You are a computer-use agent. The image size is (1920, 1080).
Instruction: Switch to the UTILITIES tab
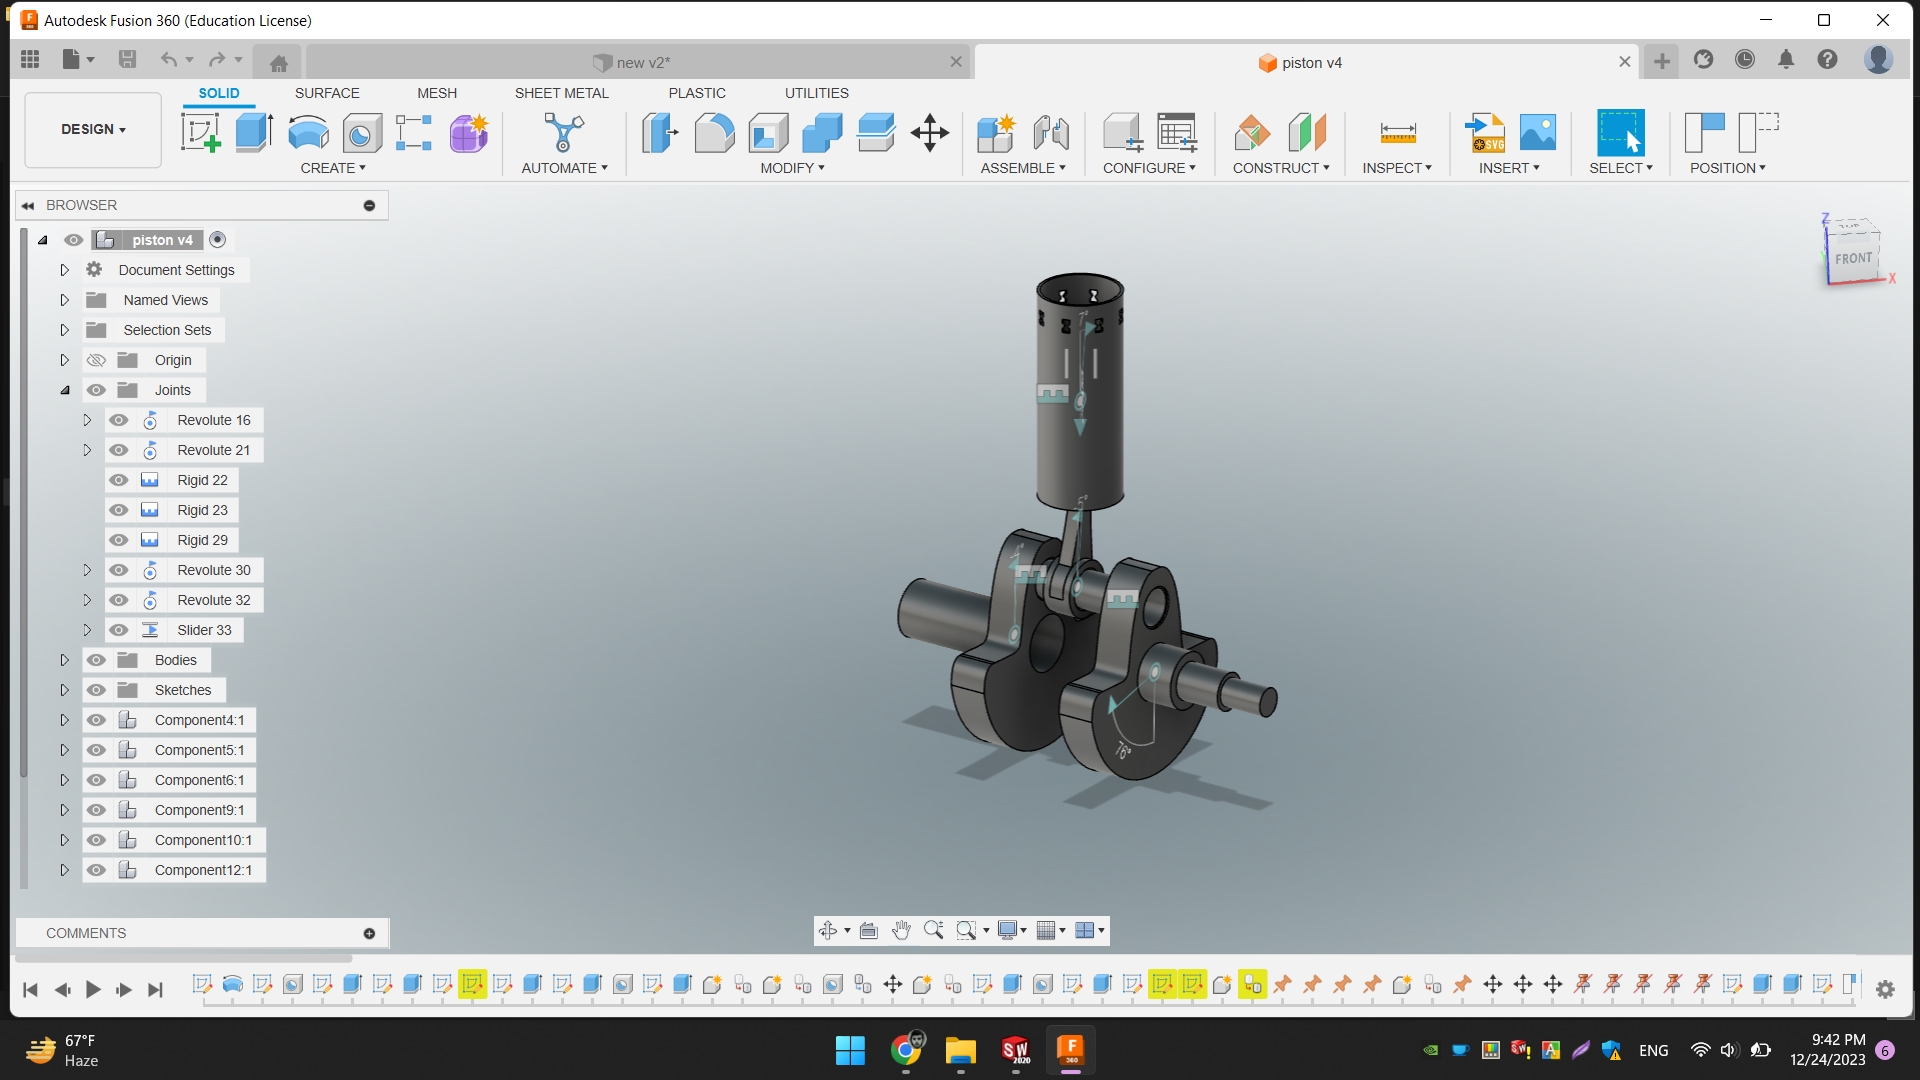click(816, 93)
